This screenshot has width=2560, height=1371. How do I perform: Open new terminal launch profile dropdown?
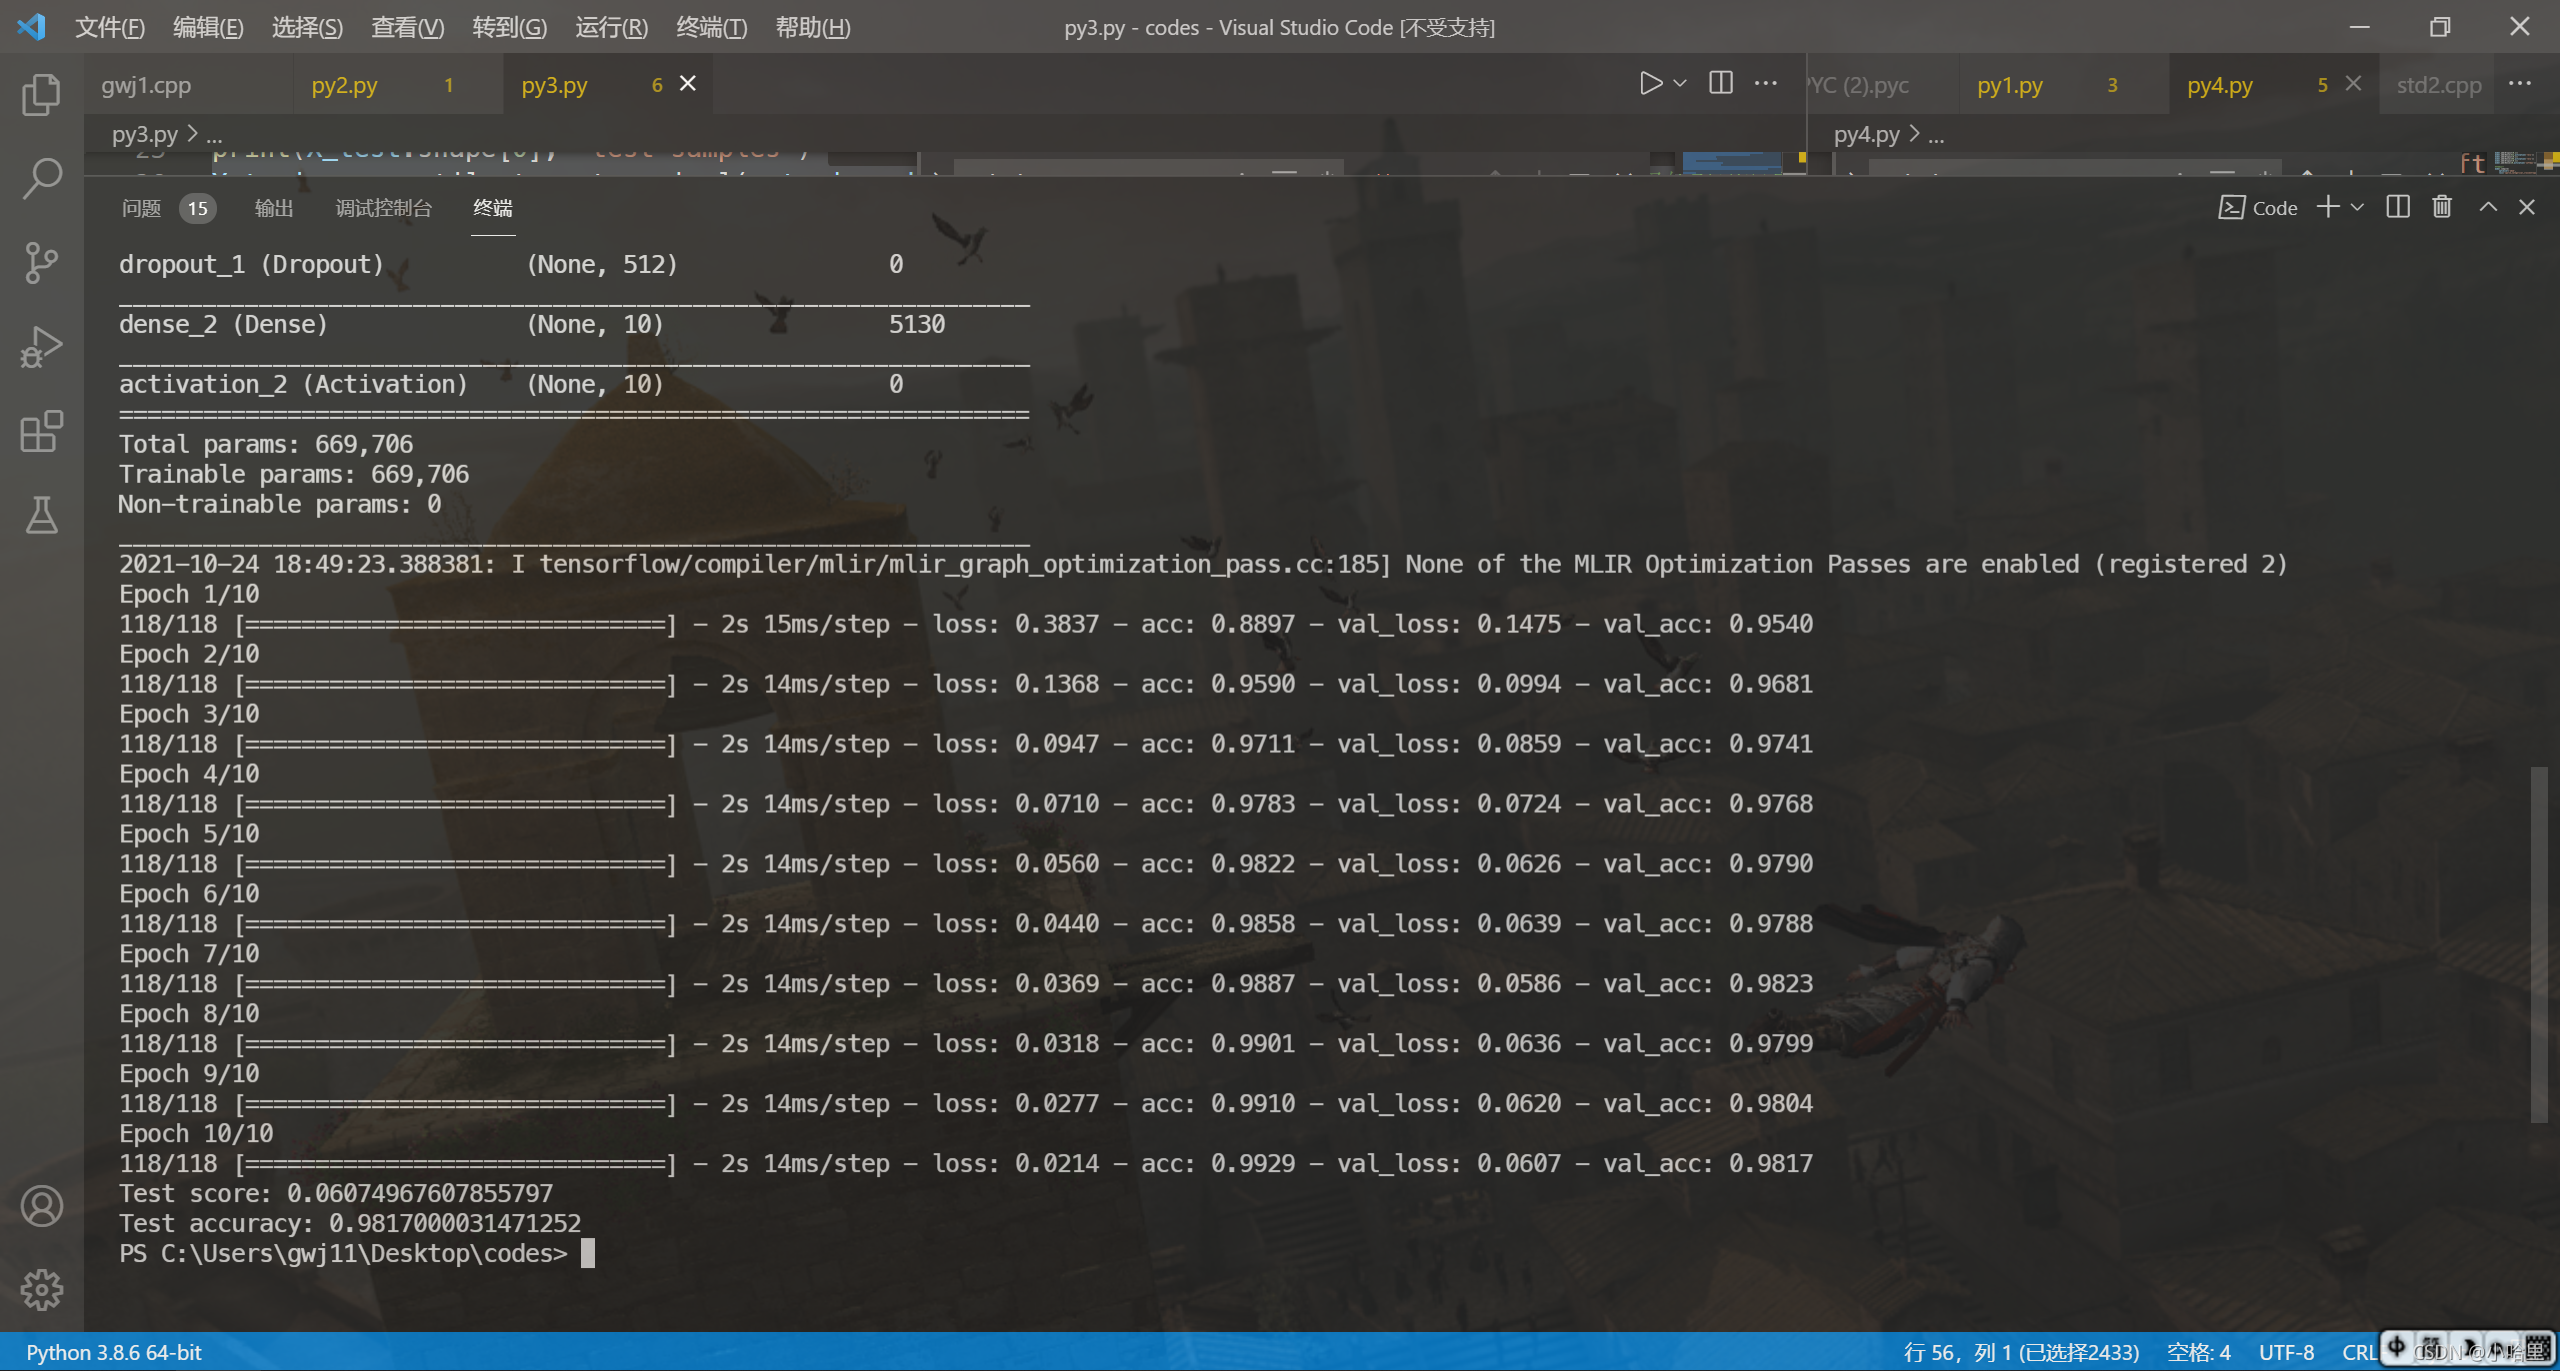pyautogui.click(x=2357, y=207)
